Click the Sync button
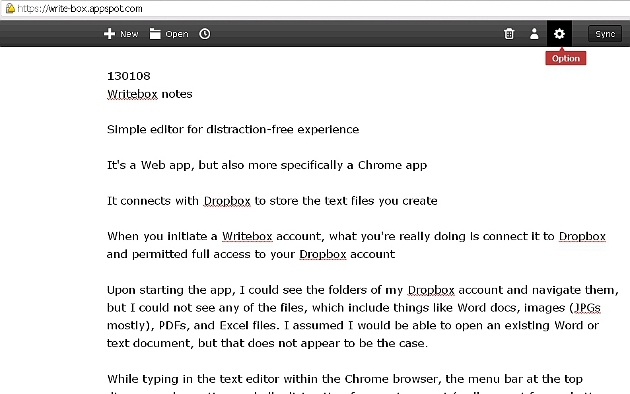The height and width of the screenshot is (394, 630). click(605, 34)
